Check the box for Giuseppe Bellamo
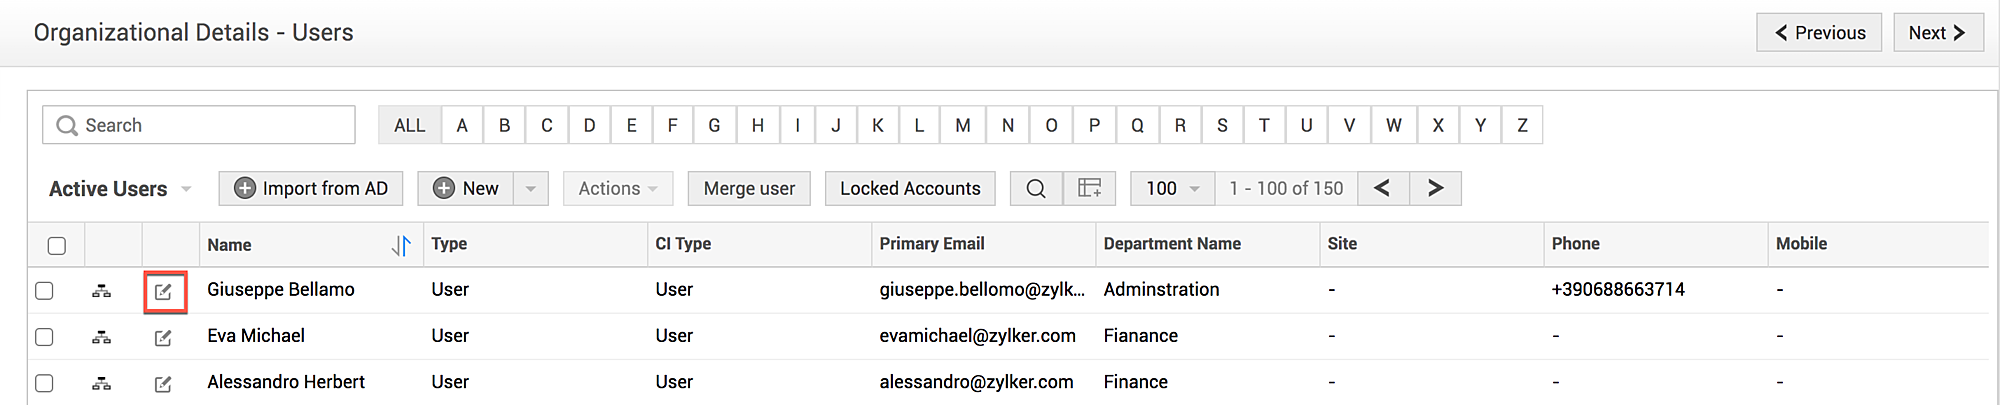2000x405 pixels. pyautogui.click(x=44, y=291)
